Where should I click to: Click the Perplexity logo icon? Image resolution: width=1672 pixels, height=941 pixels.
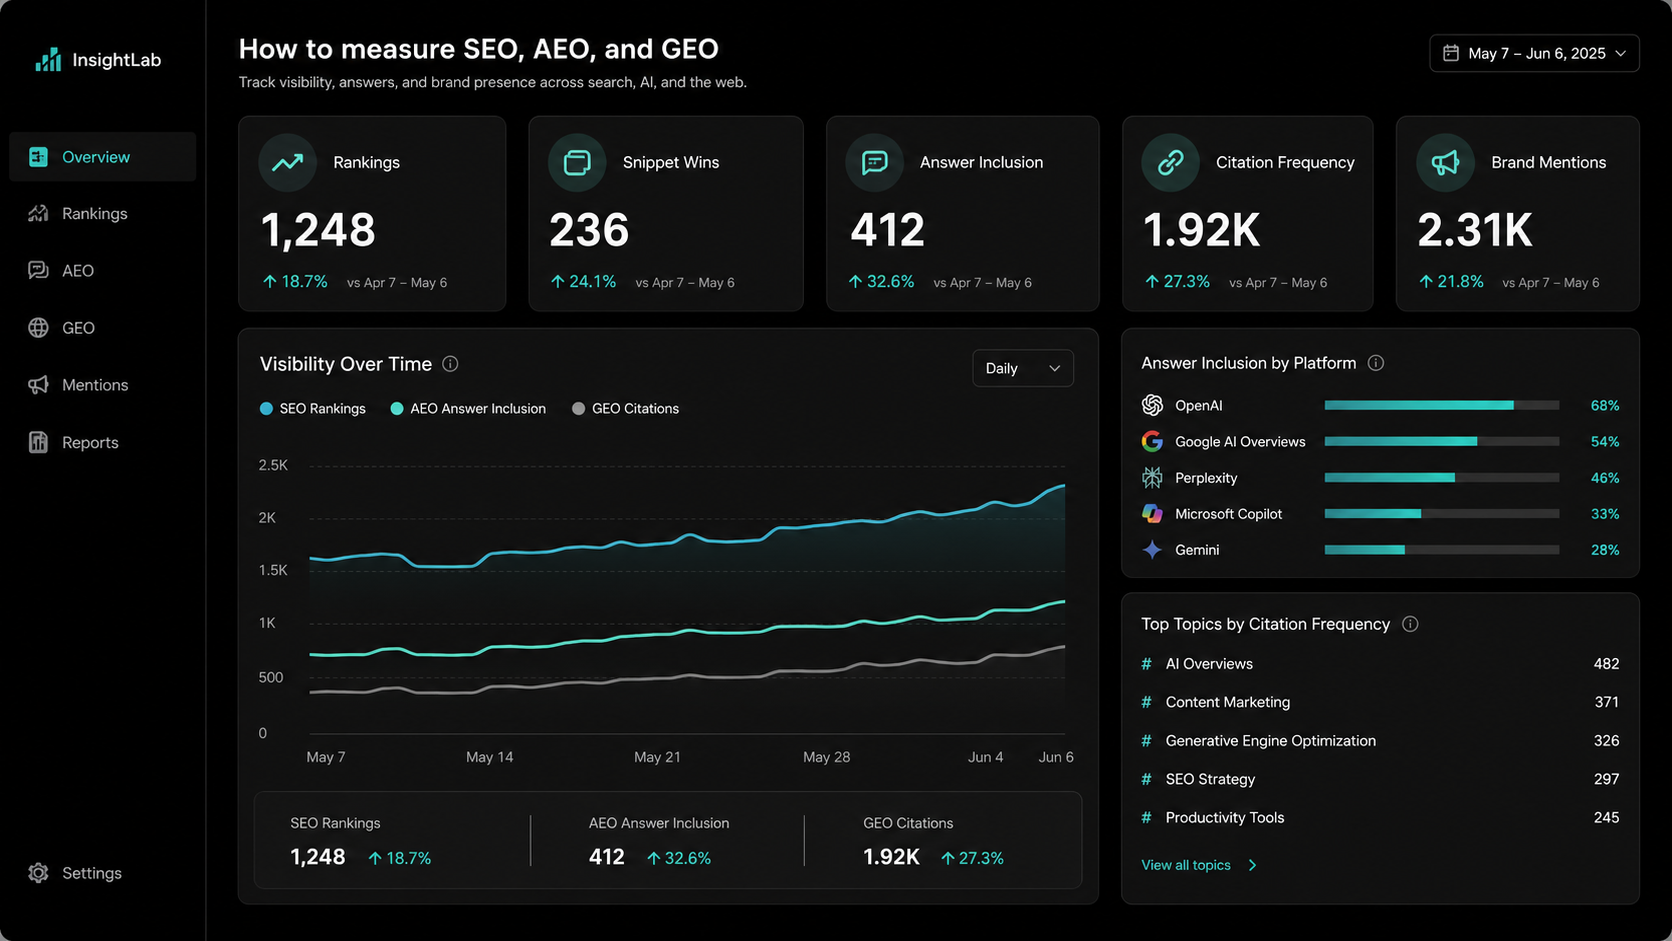click(x=1152, y=478)
